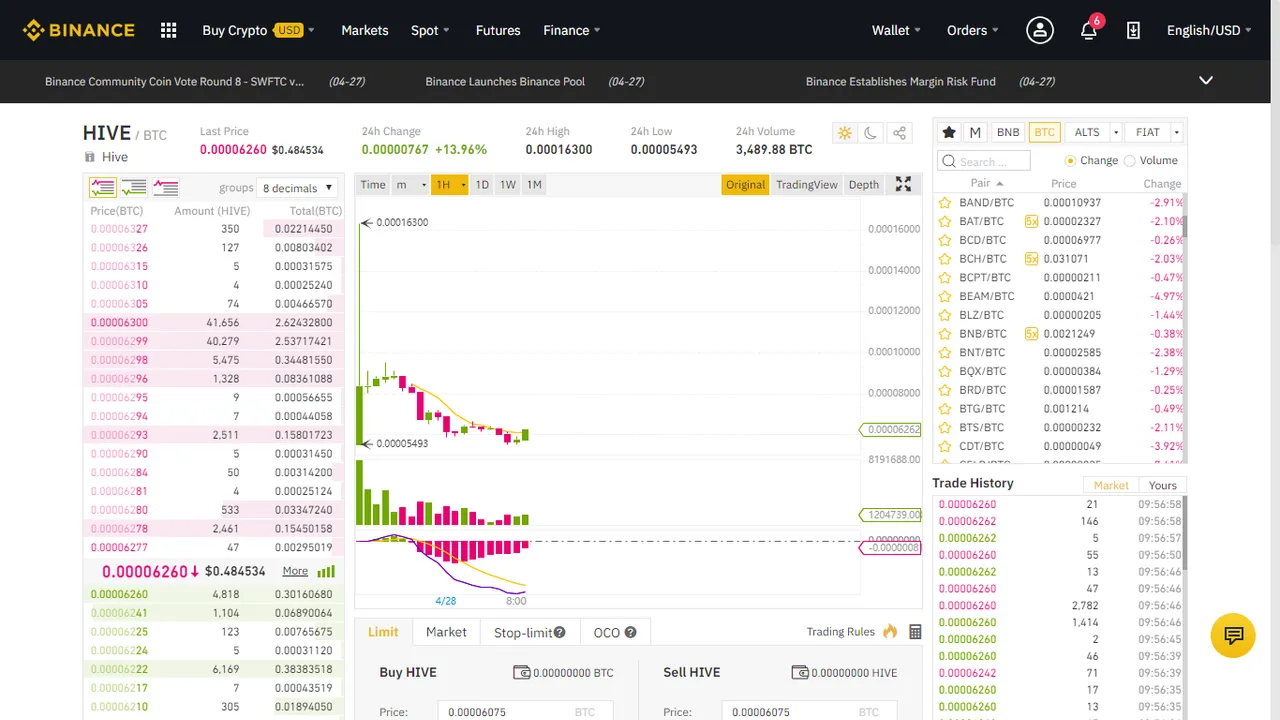Open the notifications bell icon
This screenshot has height=720, width=1280.
pyautogui.click(x=1089, y=30)
